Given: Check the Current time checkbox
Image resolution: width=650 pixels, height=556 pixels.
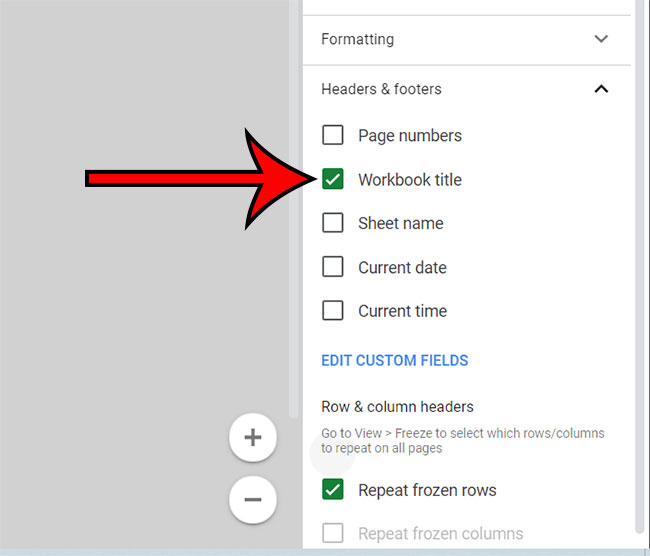Looking at the screenshot, I should click(x=332, y=311).
